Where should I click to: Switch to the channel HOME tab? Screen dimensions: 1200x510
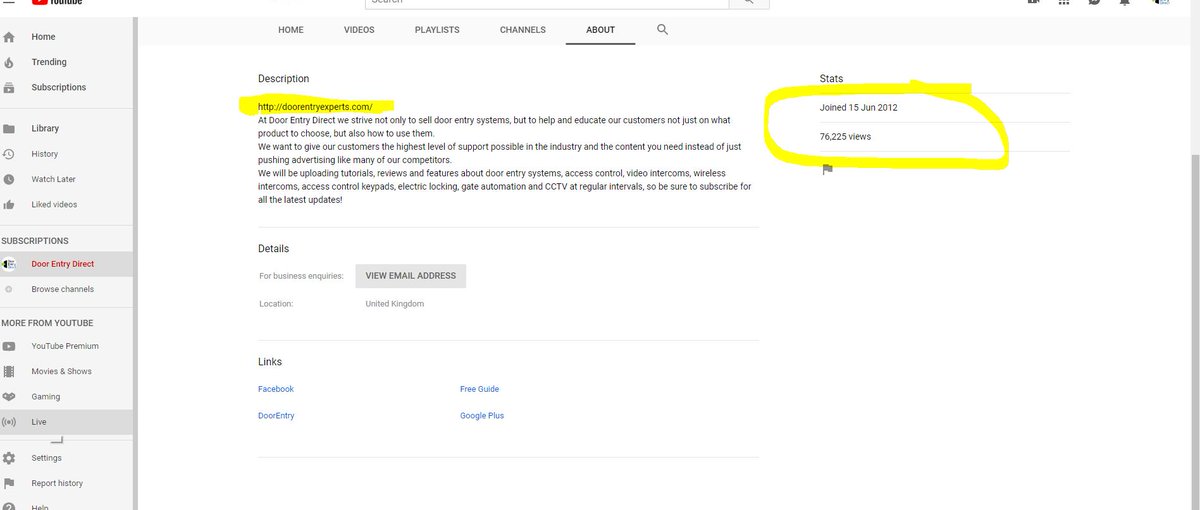[x=291, y=30]
